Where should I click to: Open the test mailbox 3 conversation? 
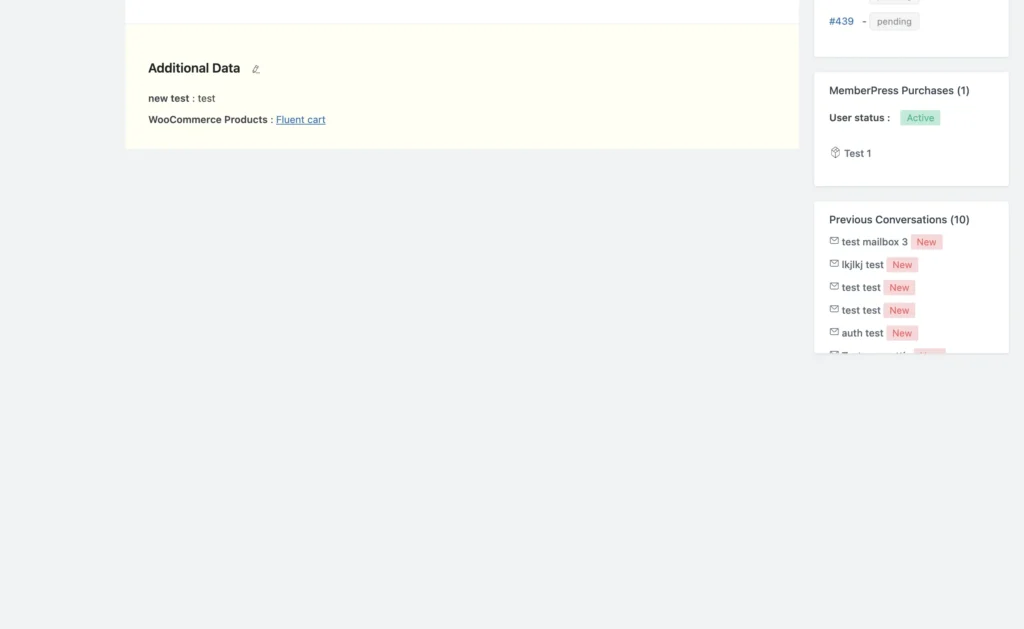coord(874,242)
